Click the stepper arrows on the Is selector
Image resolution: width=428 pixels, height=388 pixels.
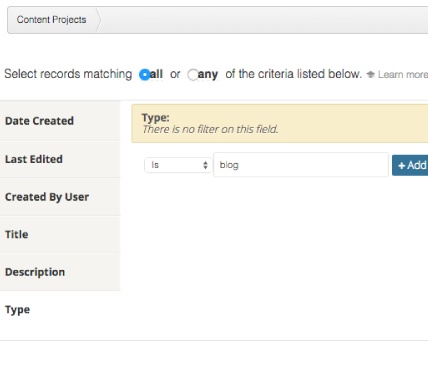[205, 165]
